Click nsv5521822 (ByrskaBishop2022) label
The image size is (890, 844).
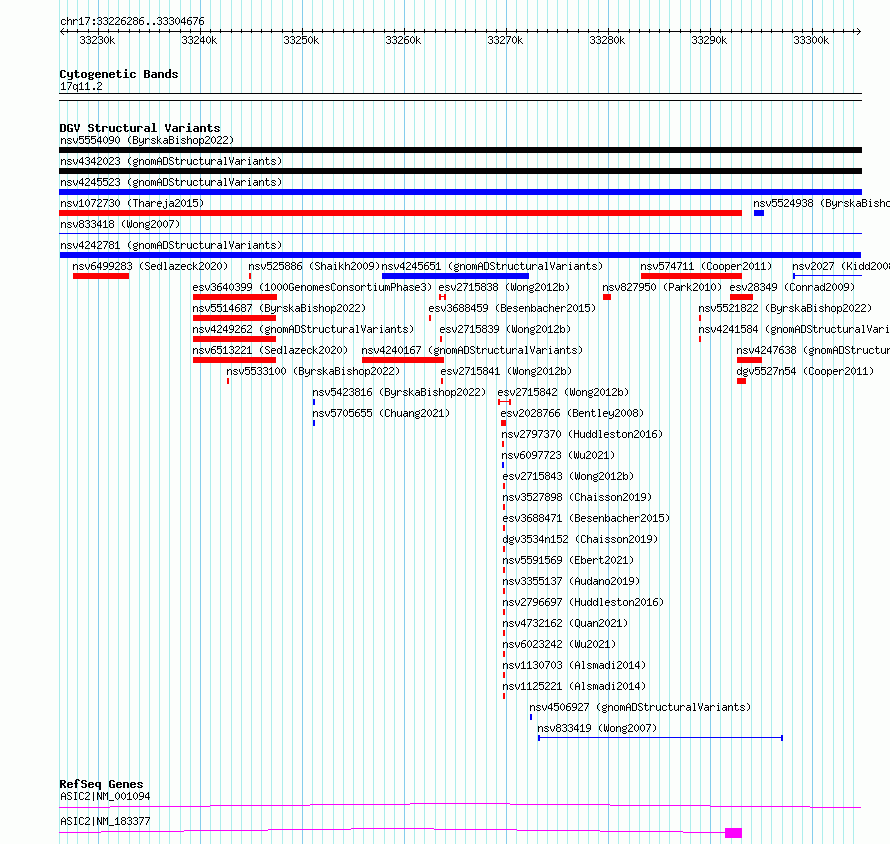[x=785, y=308]
